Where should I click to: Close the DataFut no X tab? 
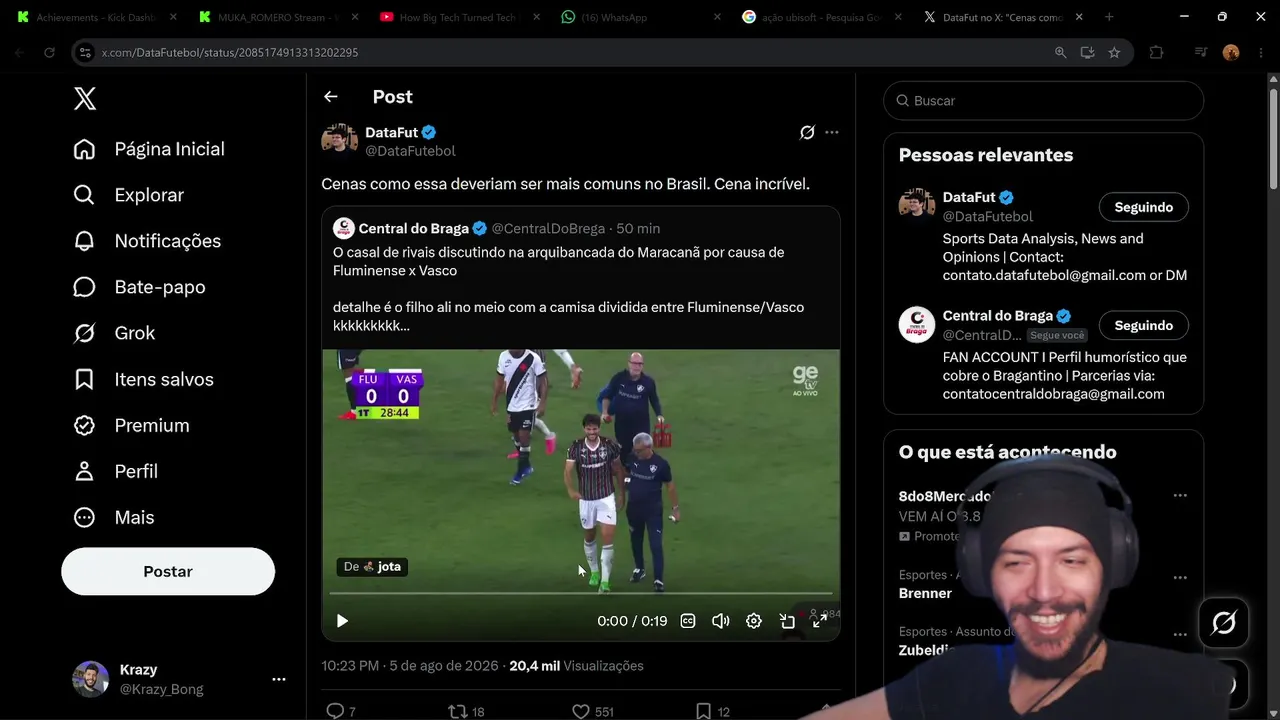[x=1079, y=17]
